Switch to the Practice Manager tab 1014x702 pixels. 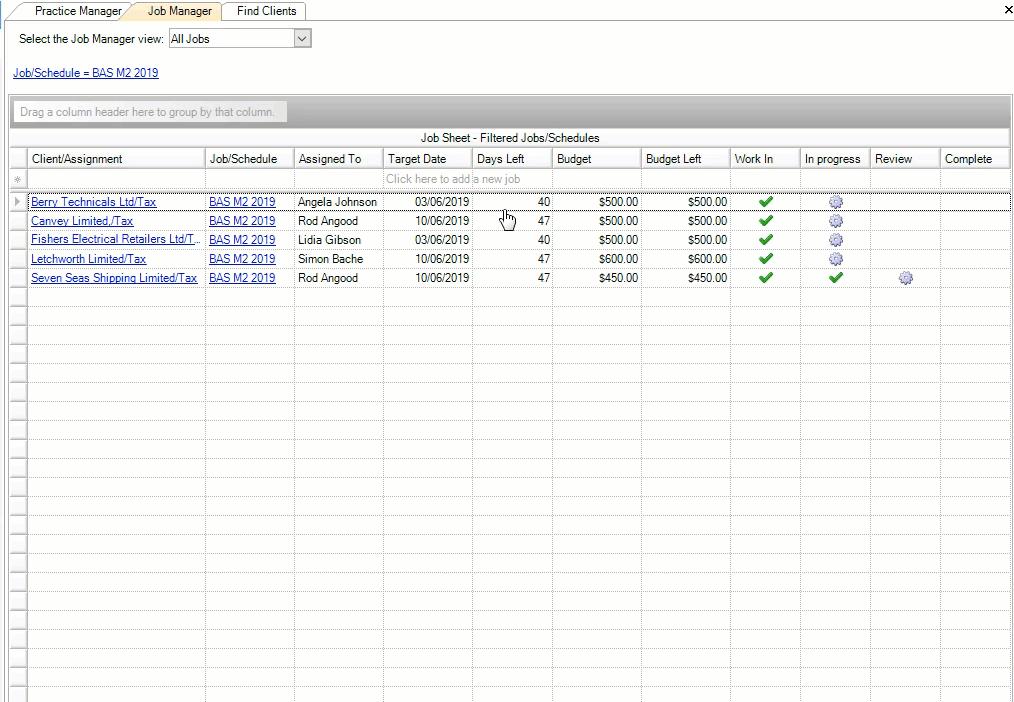[x=77, y=11]
